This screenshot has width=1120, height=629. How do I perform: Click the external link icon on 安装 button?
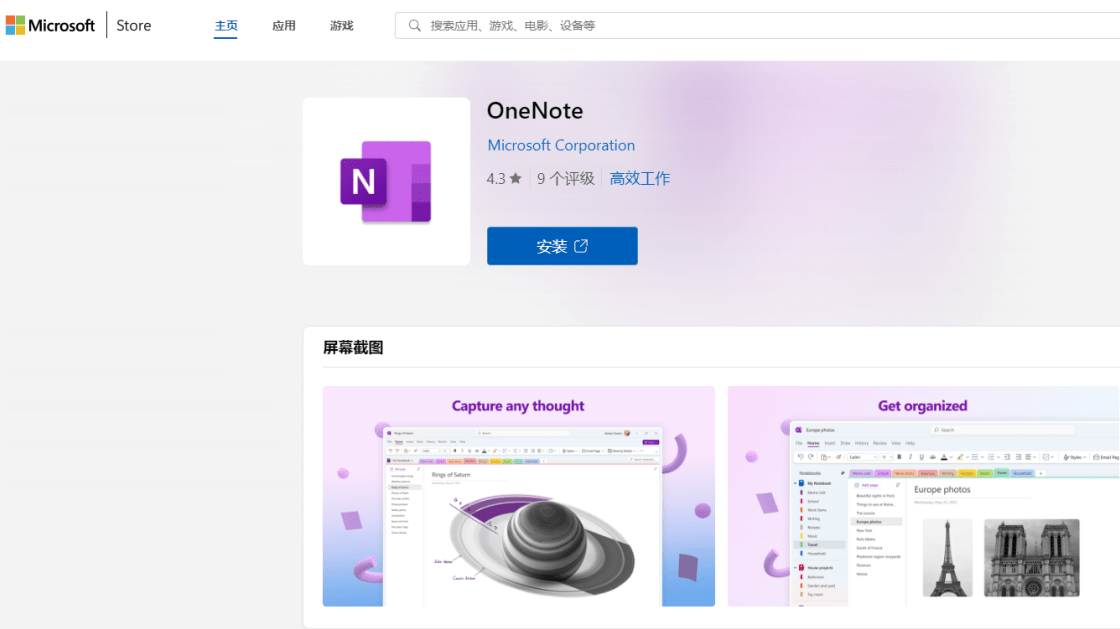[581, 246]
